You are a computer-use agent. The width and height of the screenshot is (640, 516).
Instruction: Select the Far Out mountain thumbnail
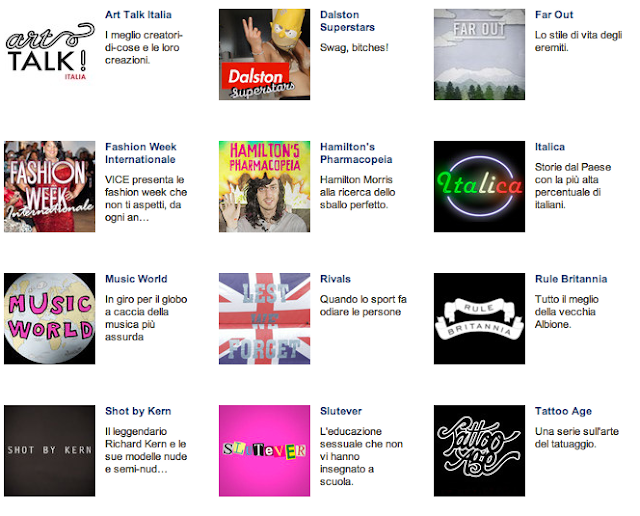click(479, 54)
